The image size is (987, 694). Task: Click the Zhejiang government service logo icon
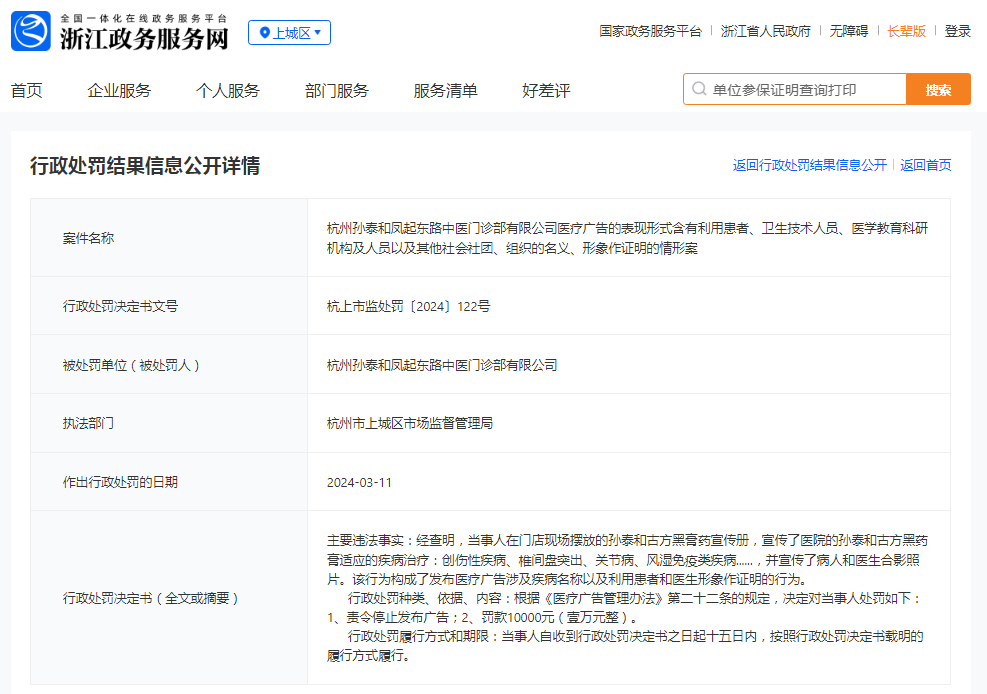(30, 31)
